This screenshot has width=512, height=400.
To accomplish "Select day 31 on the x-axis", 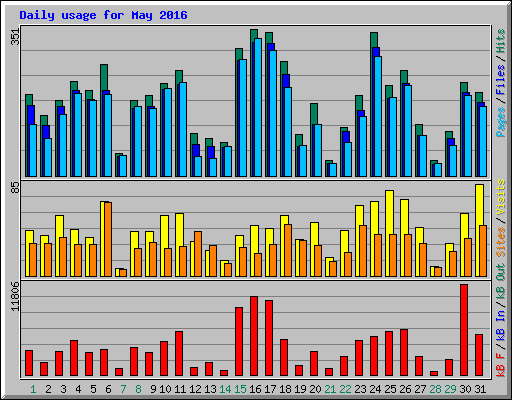I will (x=480, y=389).
